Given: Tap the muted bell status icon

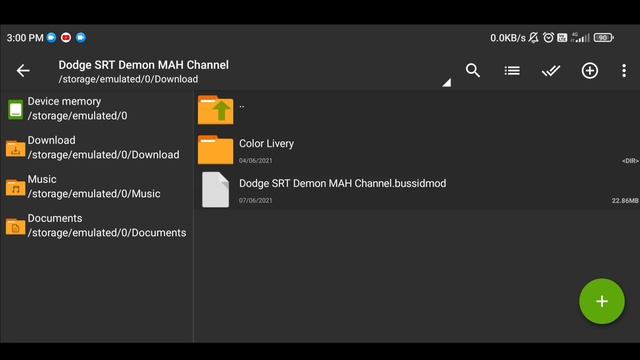Looking at the screenshot, I should 533,38.
